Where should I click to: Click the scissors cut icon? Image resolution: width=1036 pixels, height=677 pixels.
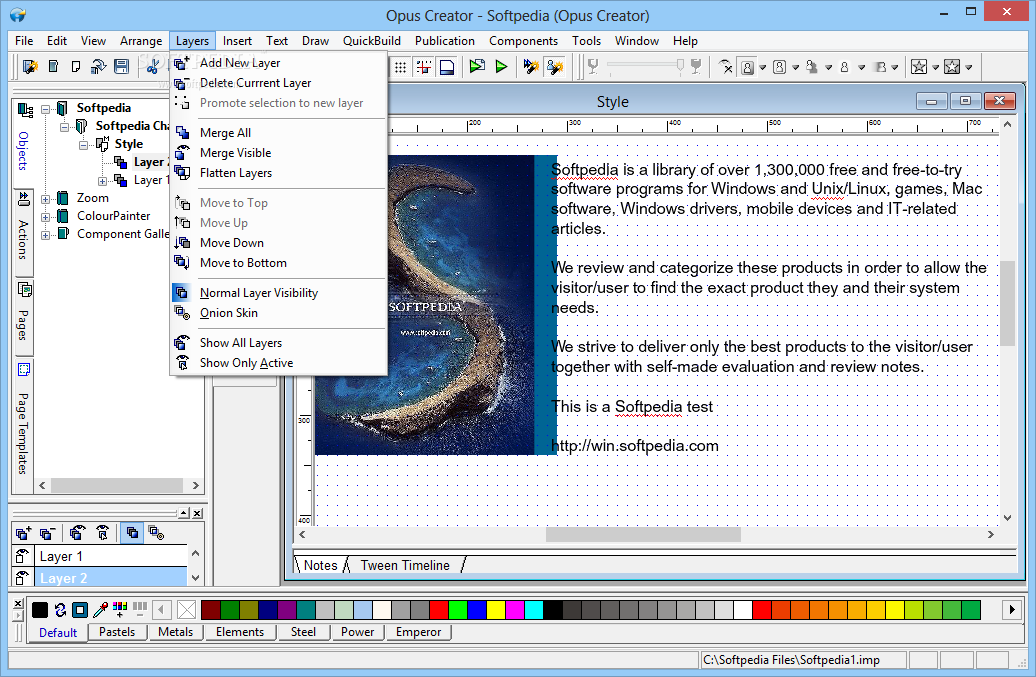point(153,67)
